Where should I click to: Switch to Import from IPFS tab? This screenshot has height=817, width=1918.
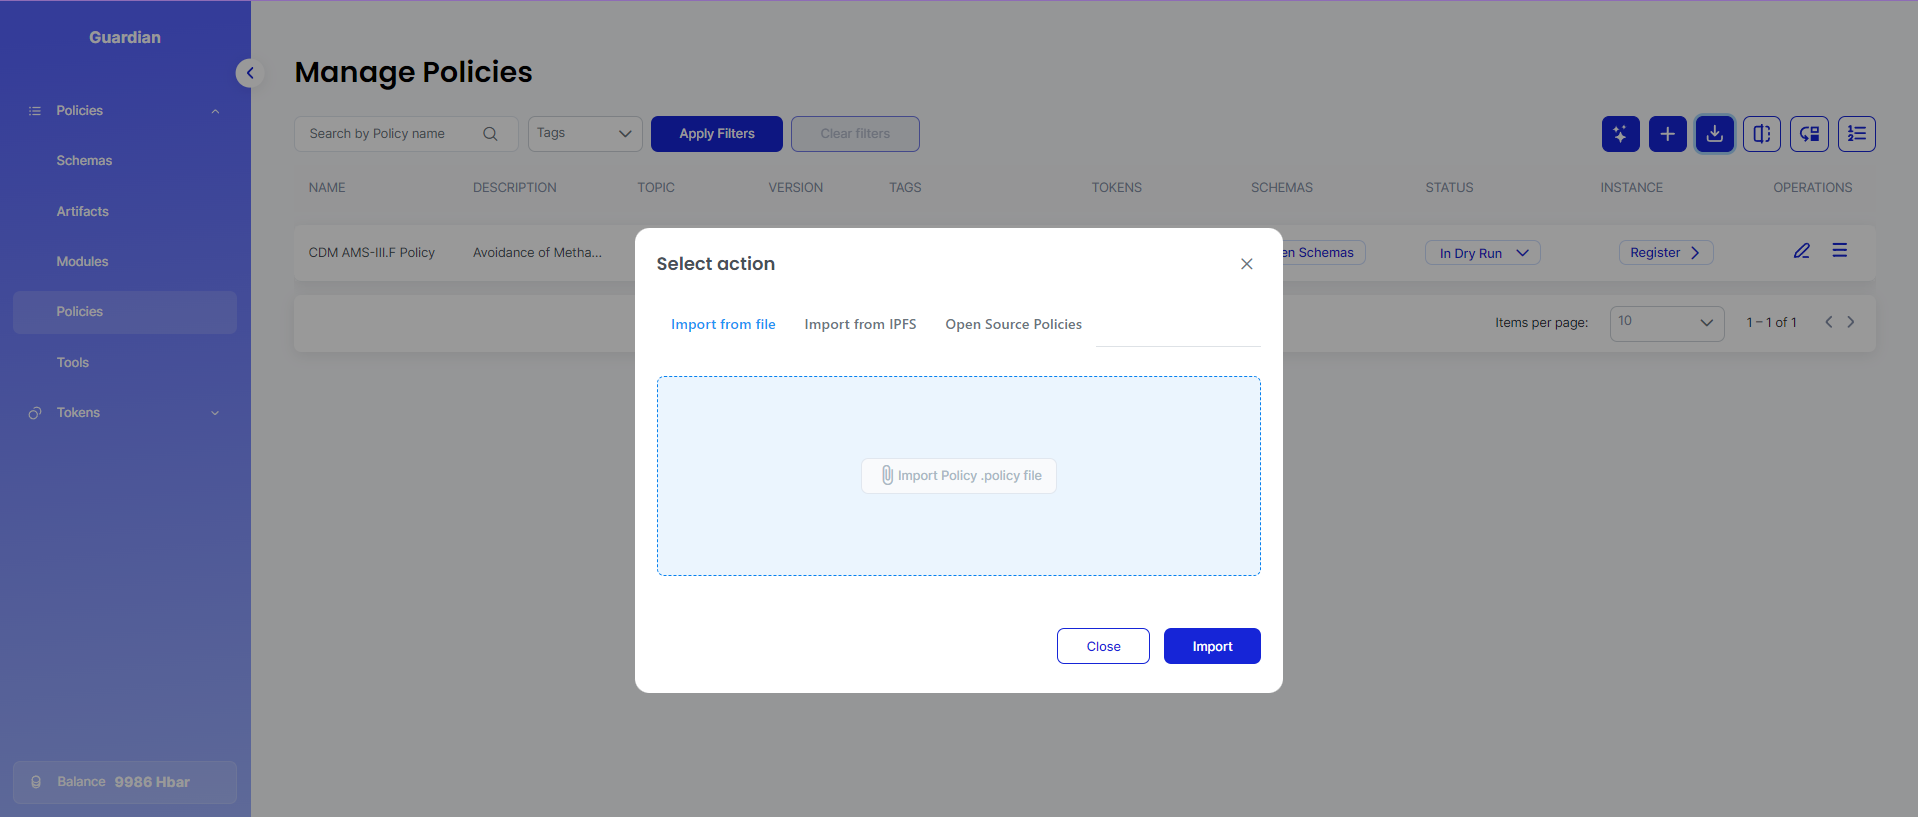(860, 324)
